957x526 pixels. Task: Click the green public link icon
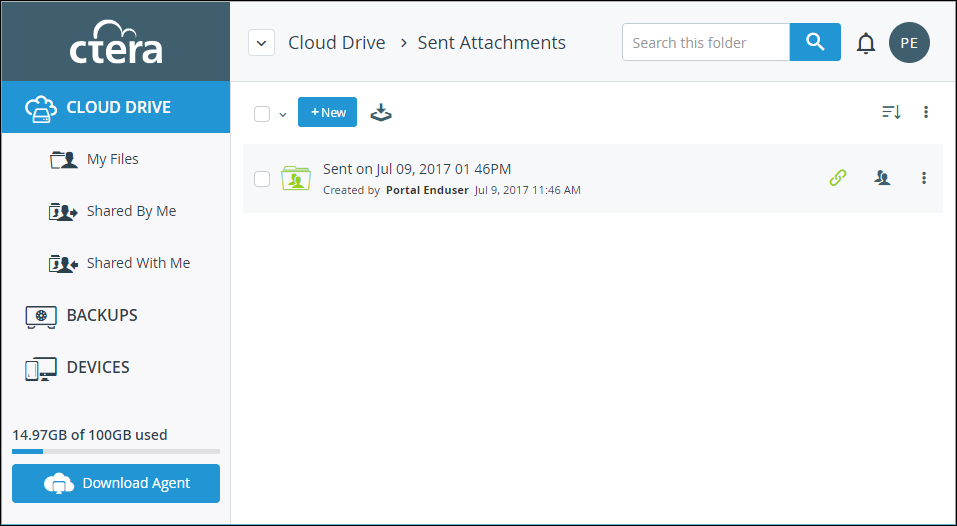pos(838,178)
